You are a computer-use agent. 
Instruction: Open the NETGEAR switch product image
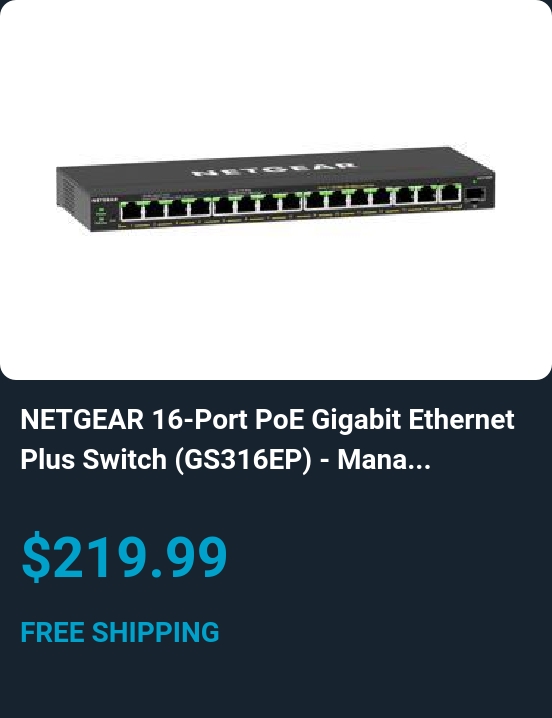(275, 189)
